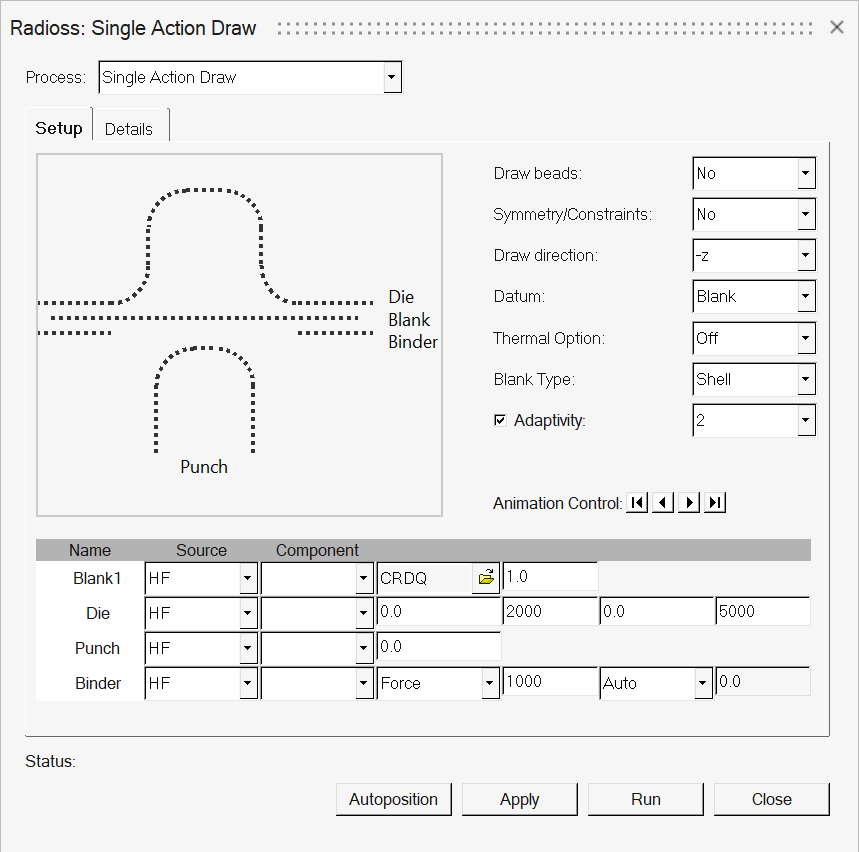Open the Punch Source dropdown
This screenshot has height=852, width=859.
[x=248, y=648]
